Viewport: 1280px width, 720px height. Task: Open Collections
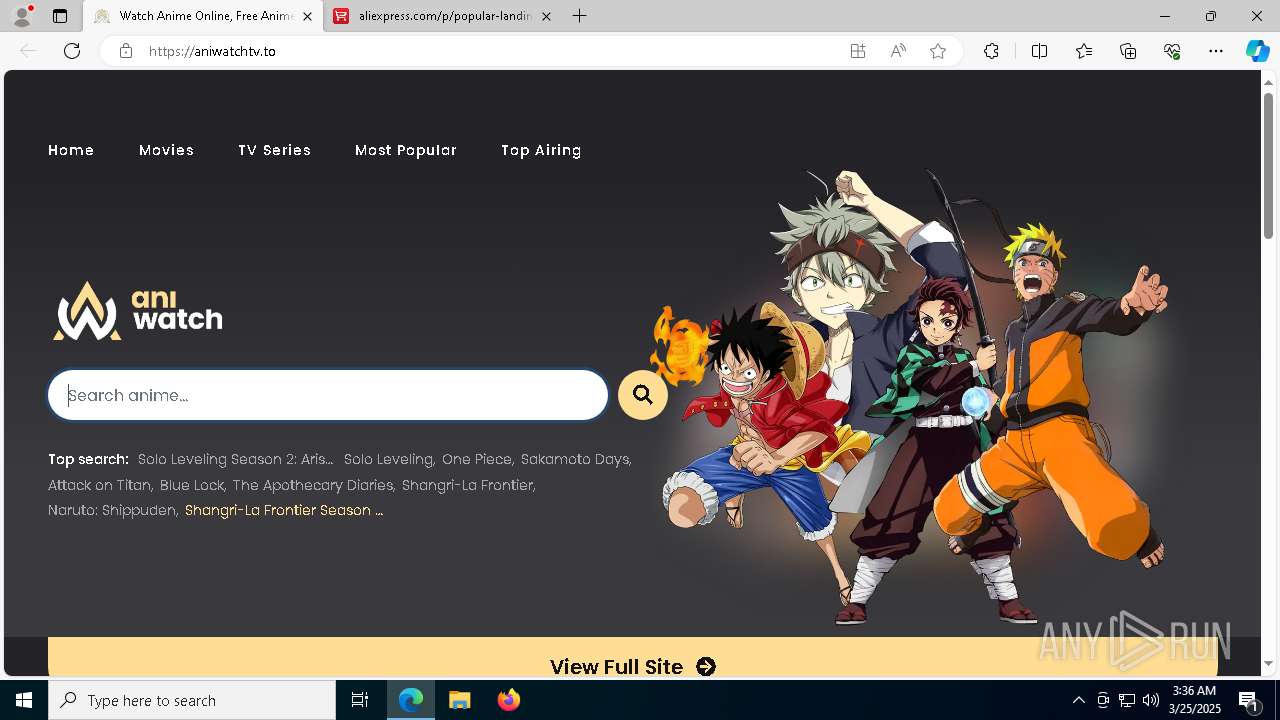click(x=1128, y=51)
